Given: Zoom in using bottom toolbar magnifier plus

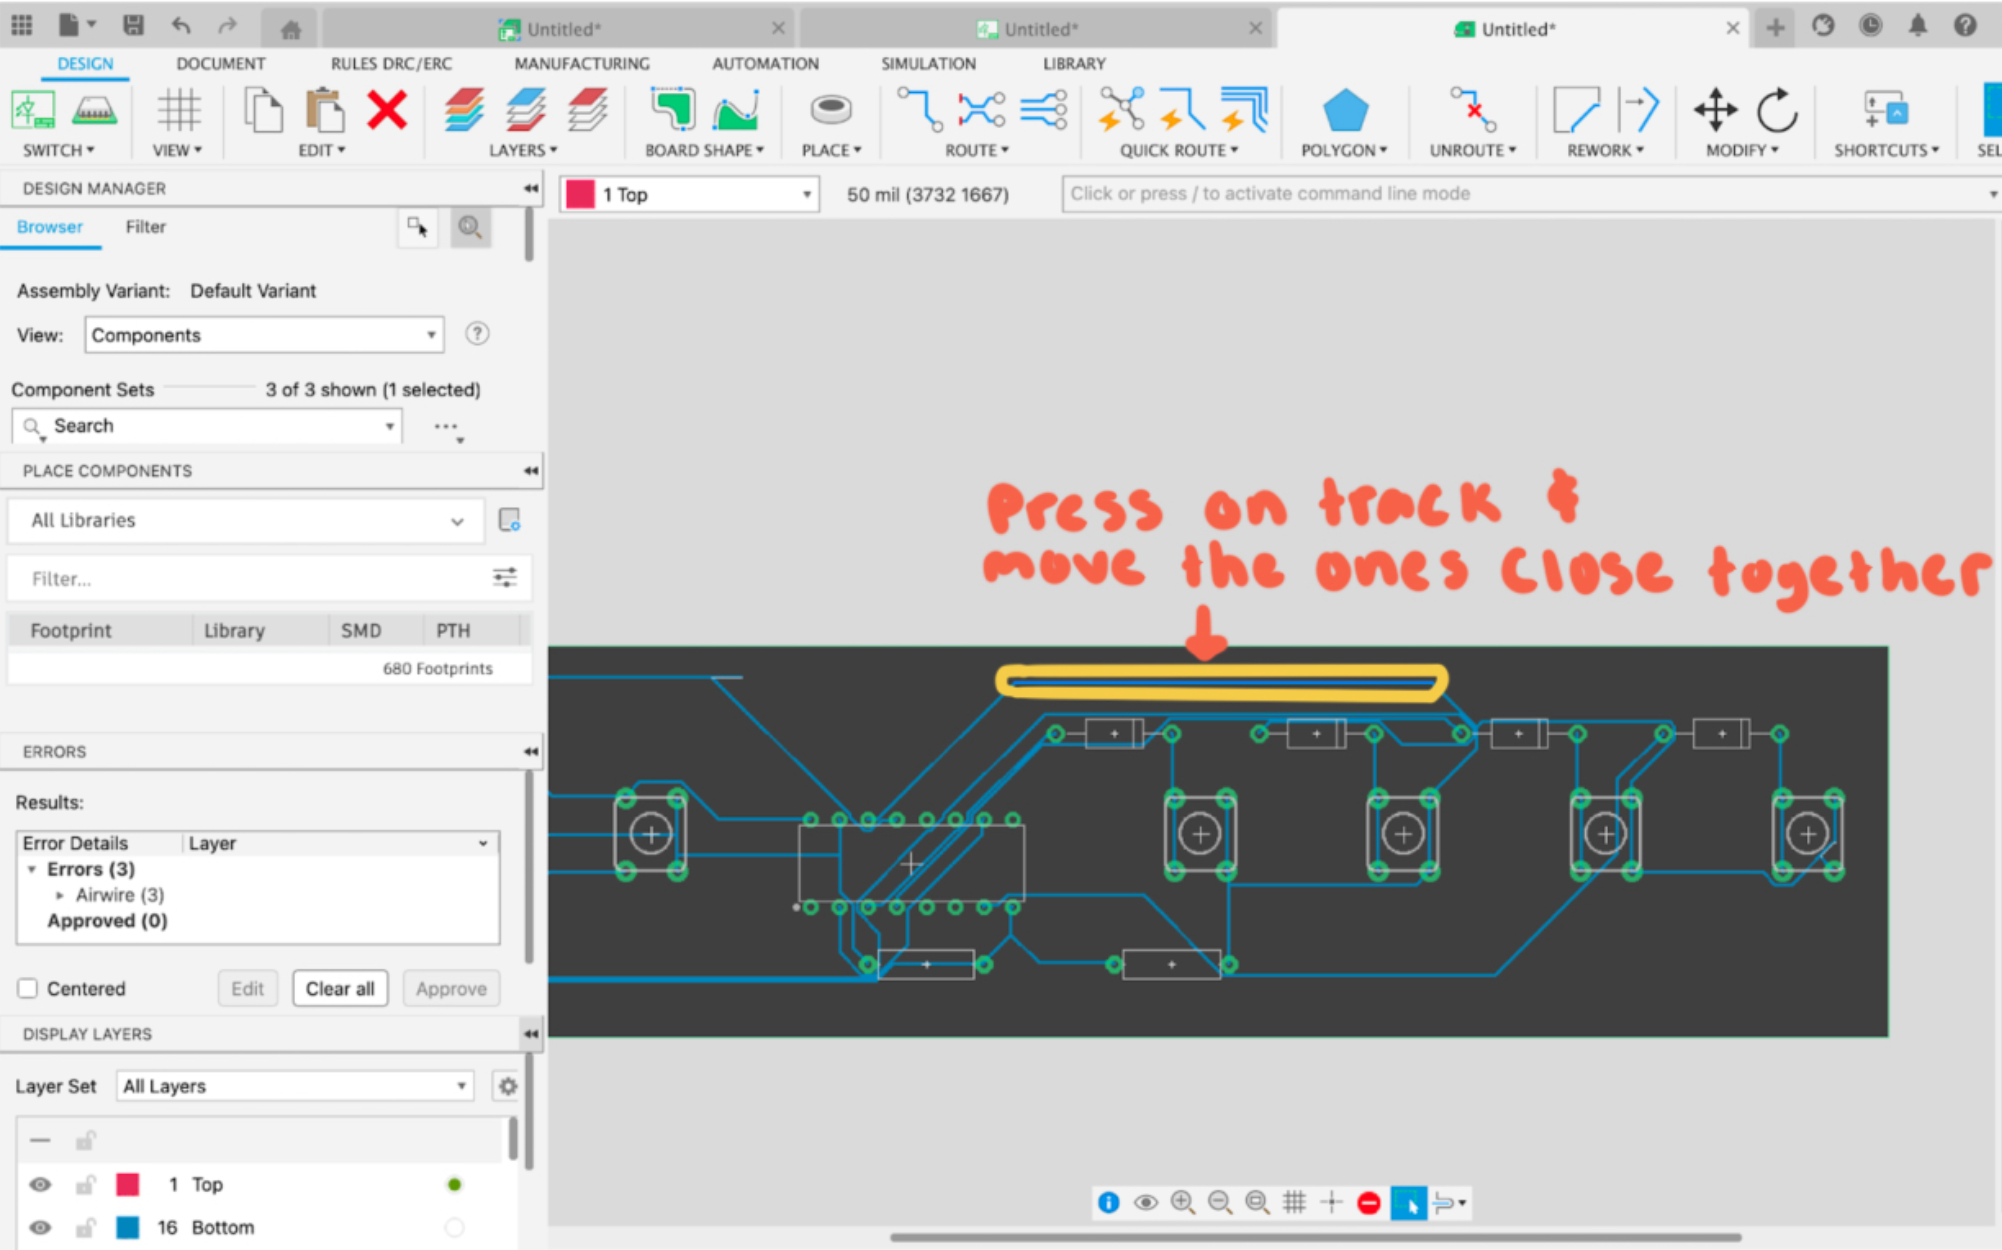Looking at the screenshot, I should coord(1182,1202).
